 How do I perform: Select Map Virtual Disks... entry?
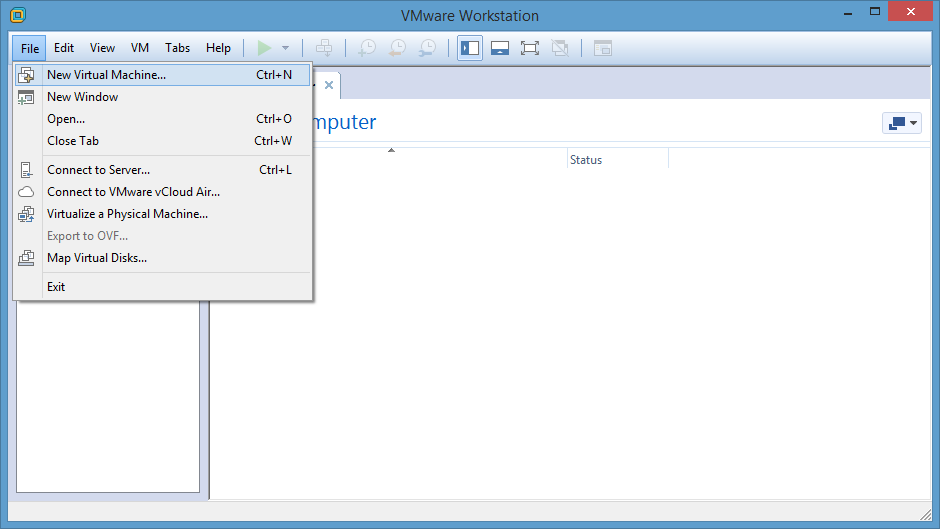(162, 258)
